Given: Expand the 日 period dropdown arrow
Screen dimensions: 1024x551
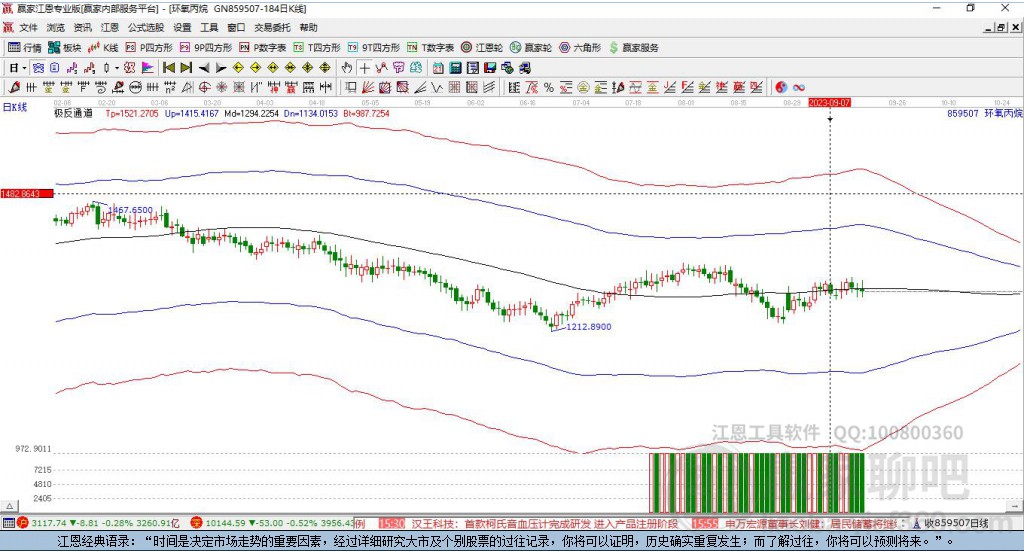Looking at the screenshot, I should [x=25, y=68].
